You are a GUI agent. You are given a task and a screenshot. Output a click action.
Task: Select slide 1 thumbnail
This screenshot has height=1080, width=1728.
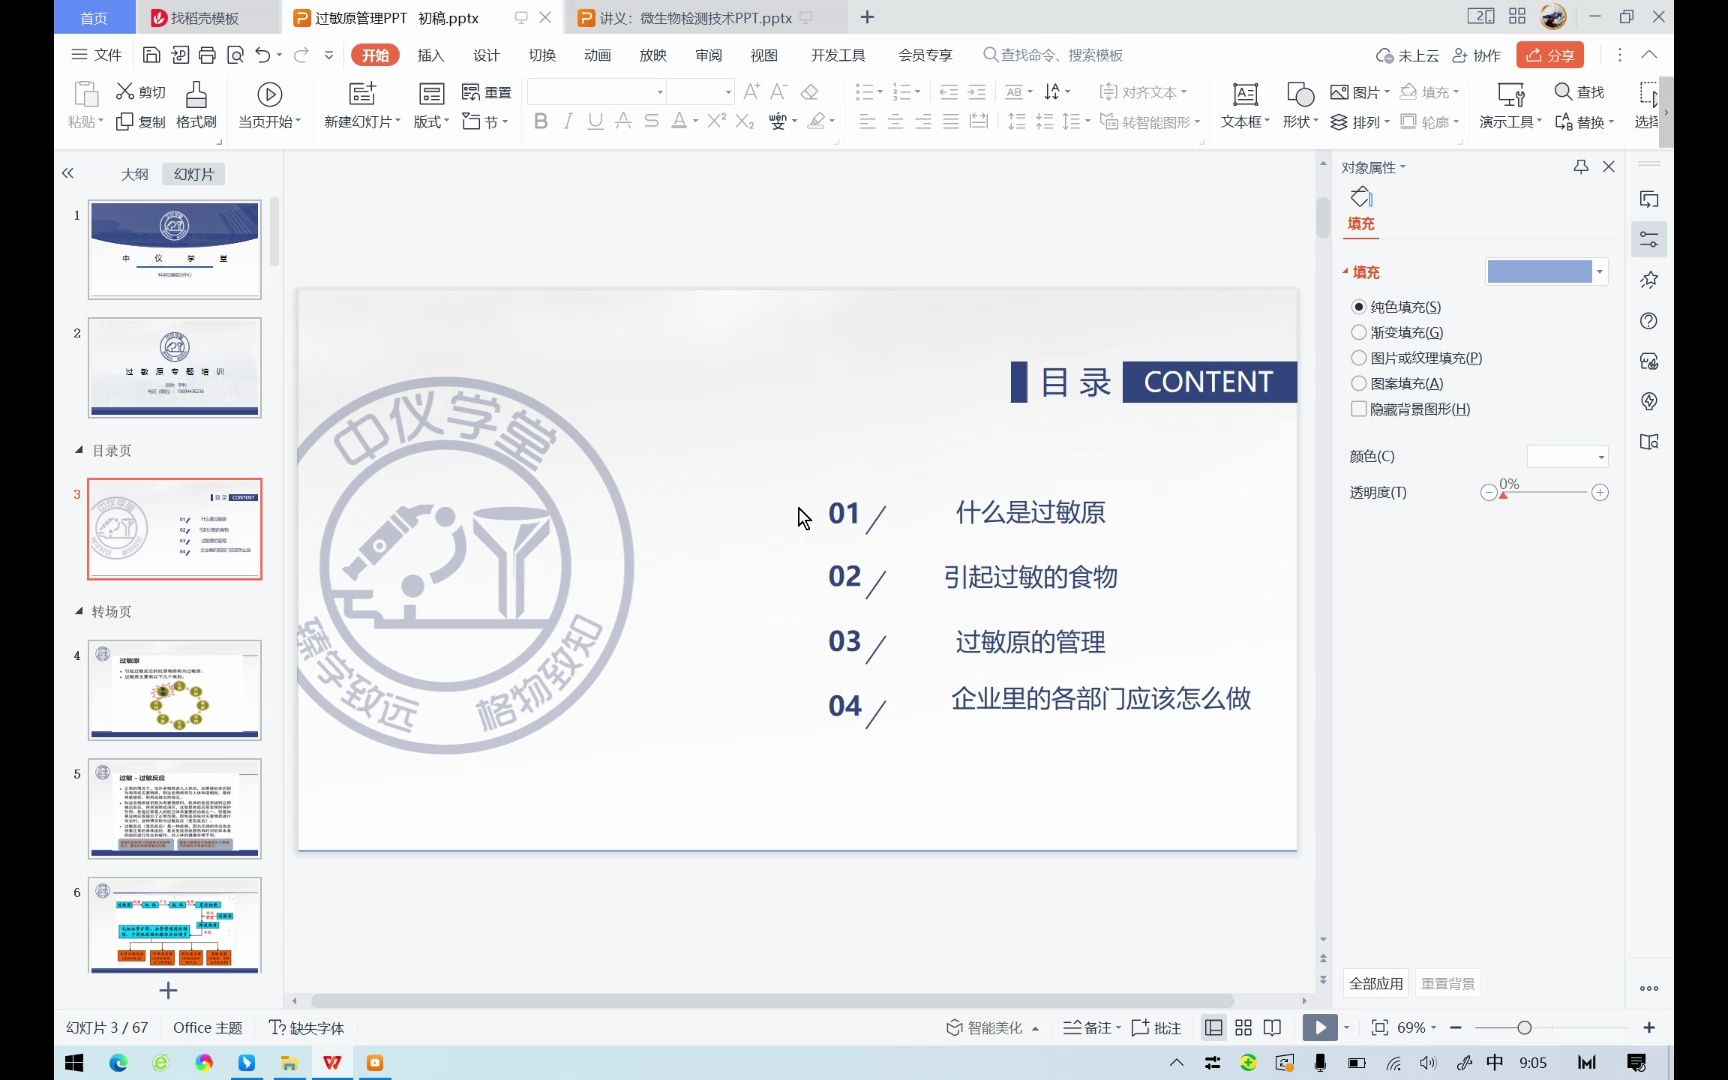pyautogui.click(x=175, y=249)
